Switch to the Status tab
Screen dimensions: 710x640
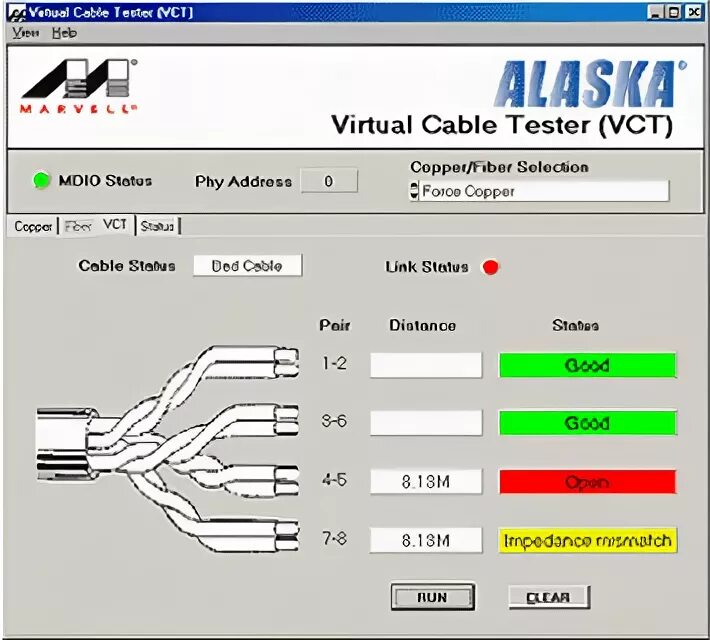point(157,226)
